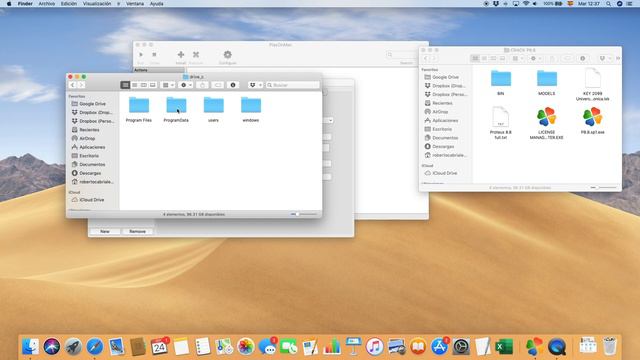The height and width of the screenshot is (360, 640).
Task: Open group-by dropdown in Crack window
Action: pos(518,58)
